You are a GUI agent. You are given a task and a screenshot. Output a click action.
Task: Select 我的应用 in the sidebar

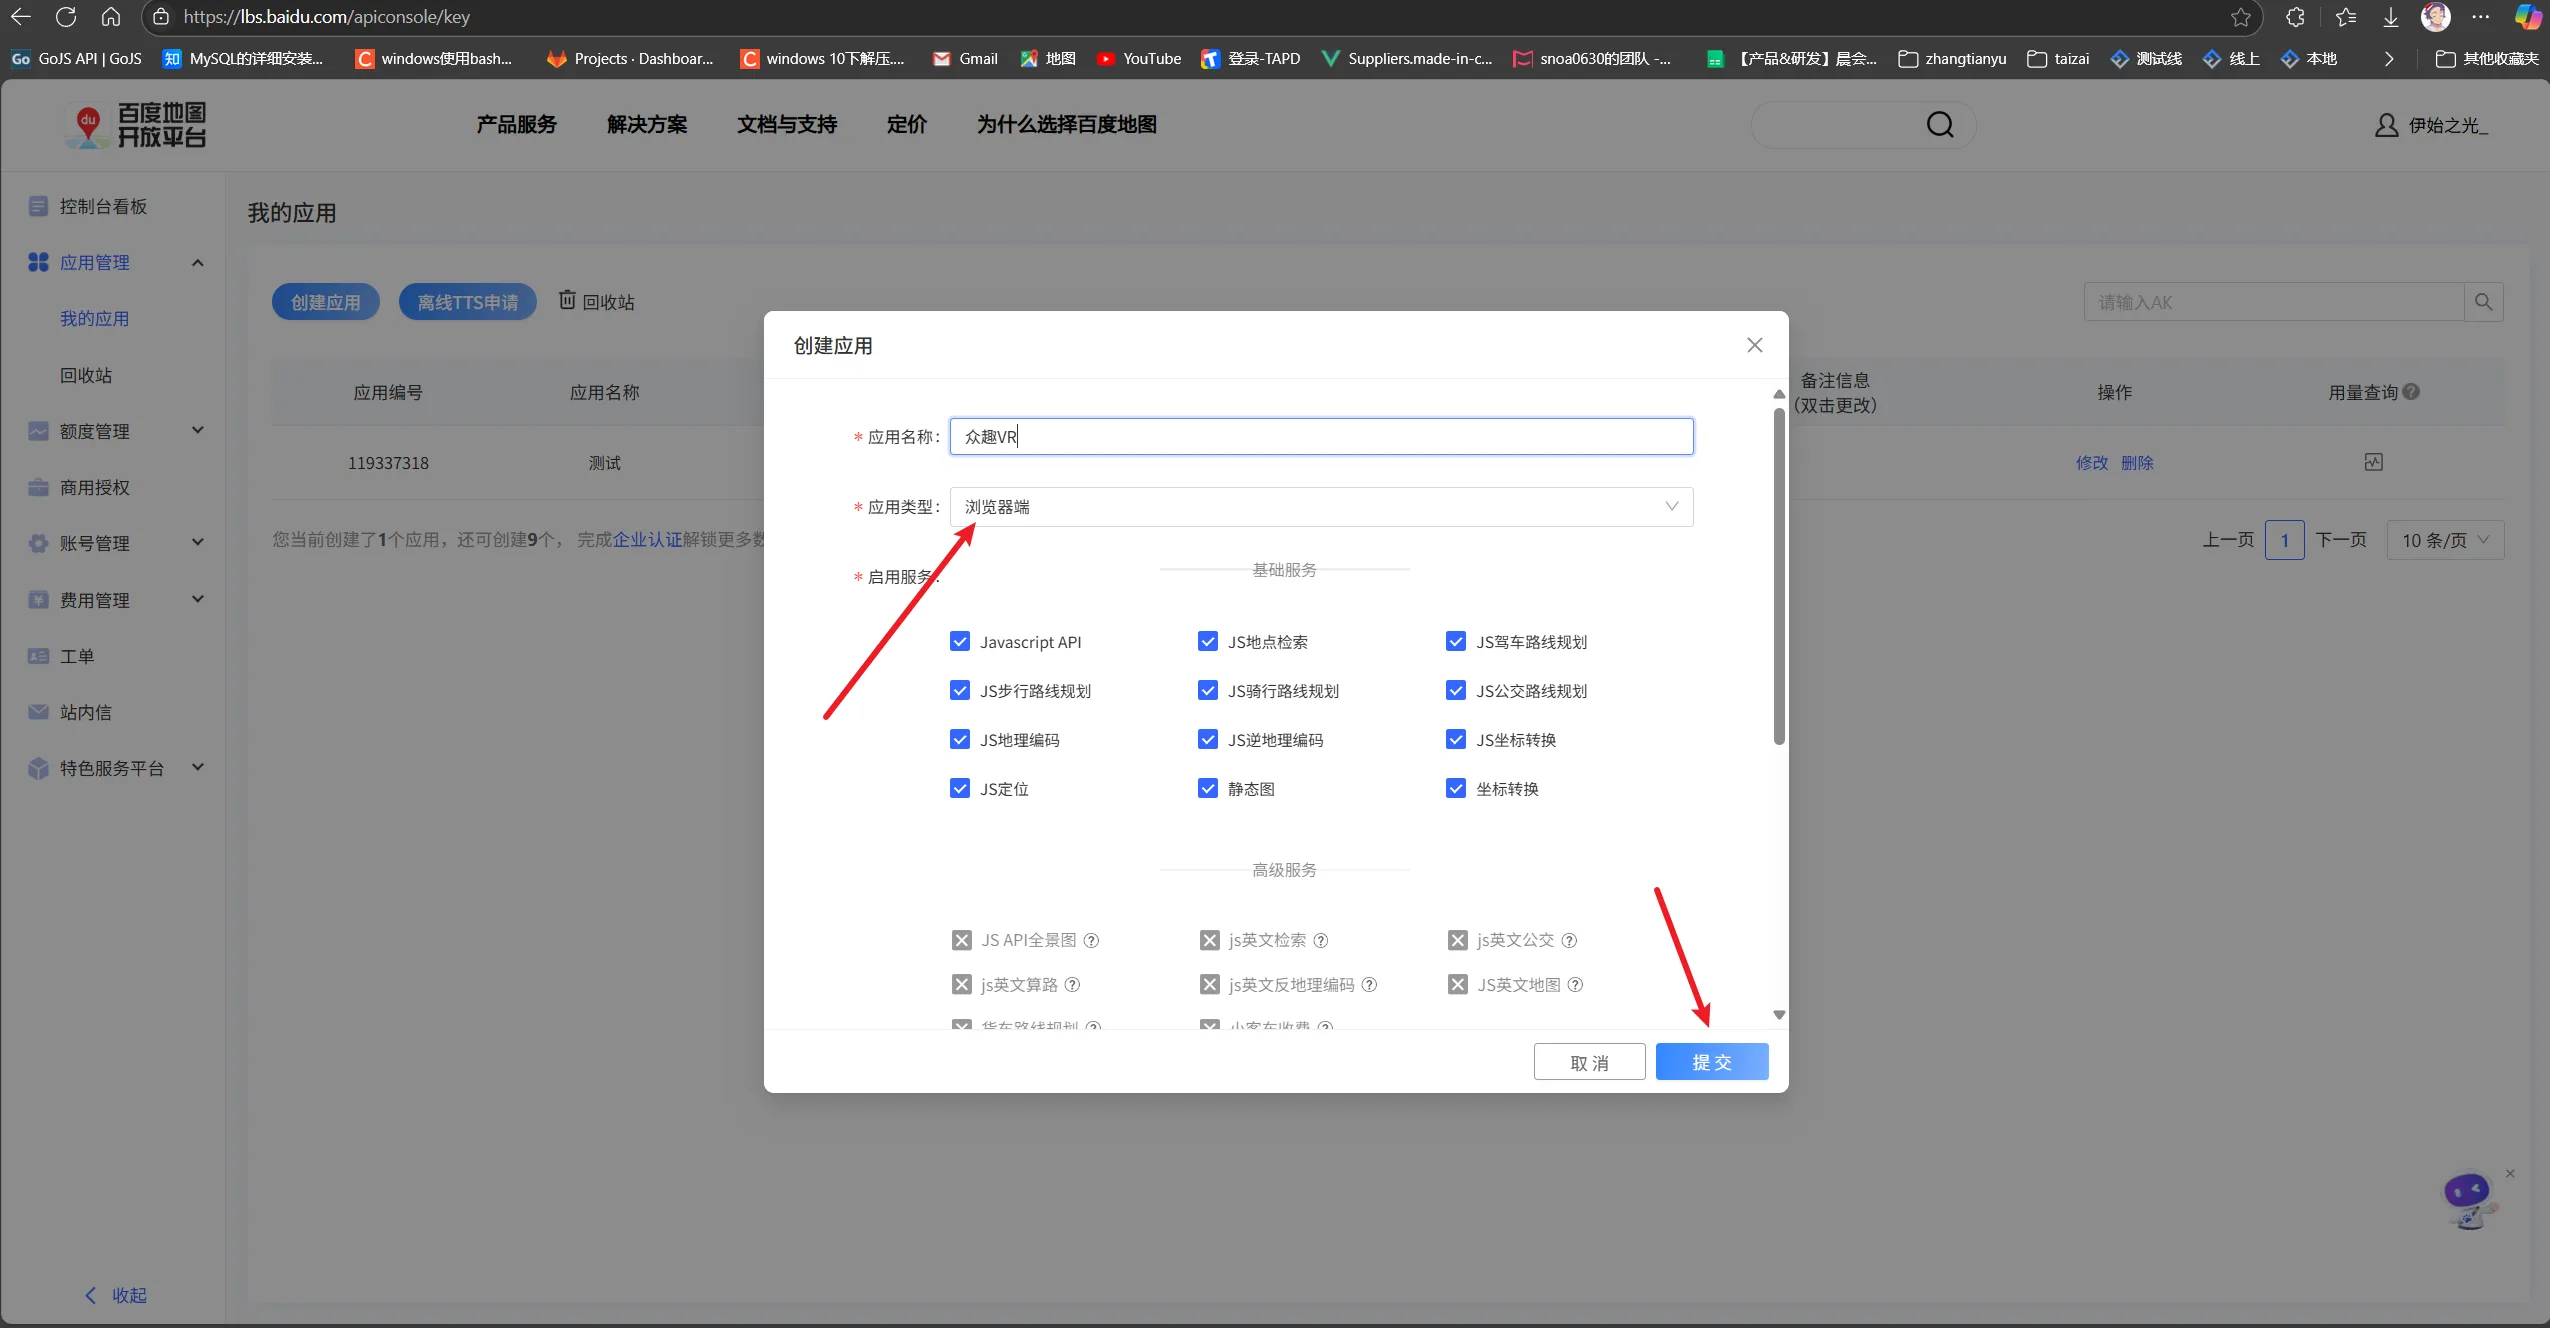tap(94, 318)
